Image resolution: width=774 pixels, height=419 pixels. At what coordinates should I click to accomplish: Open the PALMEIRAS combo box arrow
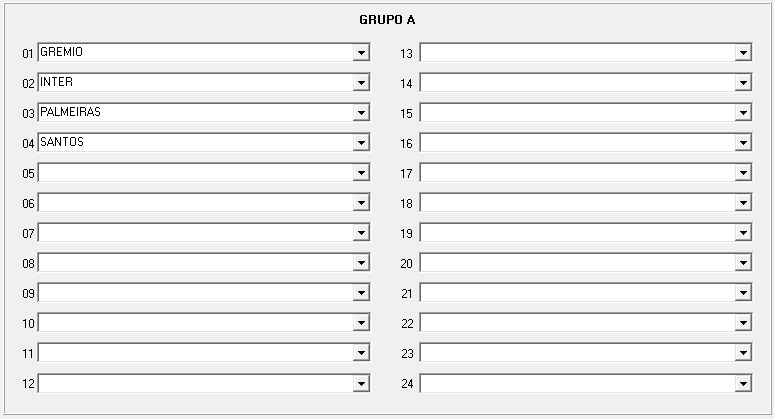(x=361, y=113)
